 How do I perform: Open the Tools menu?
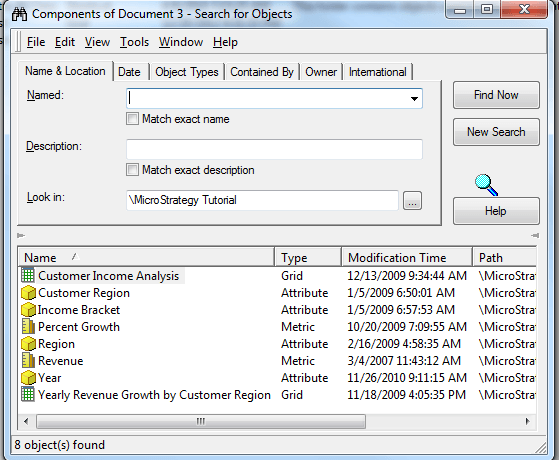tap(134, 42)
